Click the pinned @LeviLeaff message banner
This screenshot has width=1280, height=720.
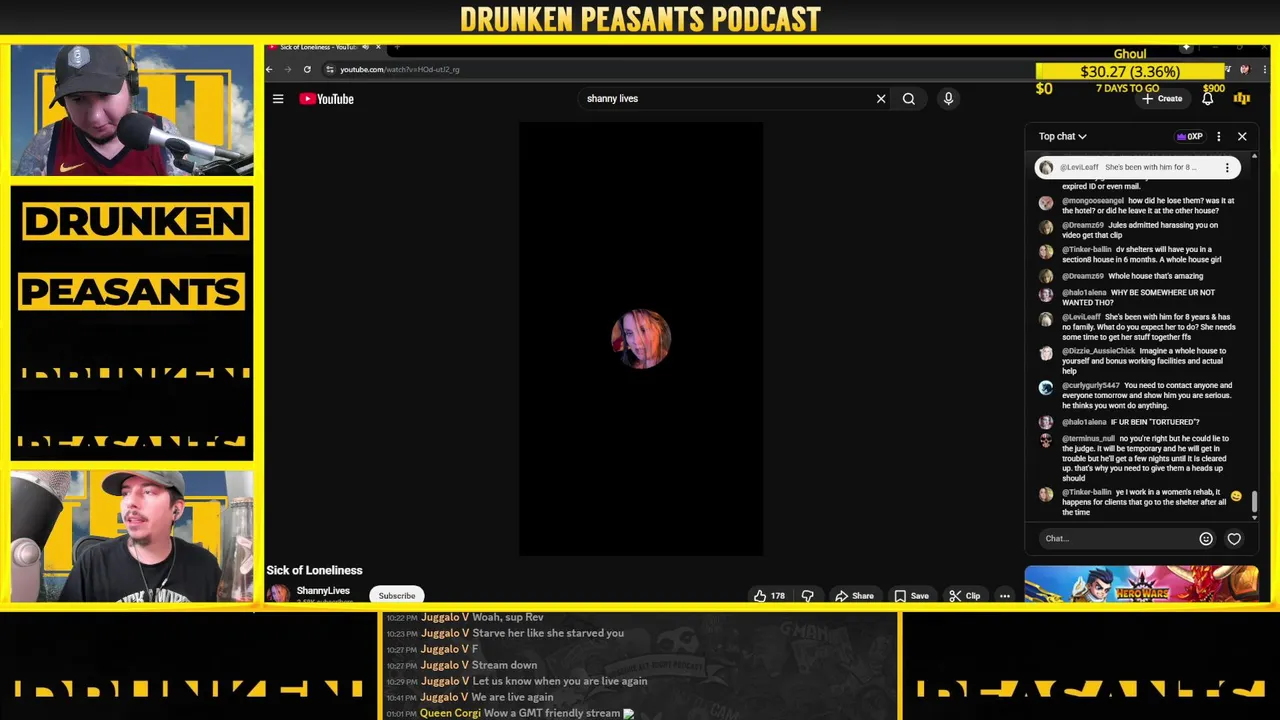(x=1137, y=168)
